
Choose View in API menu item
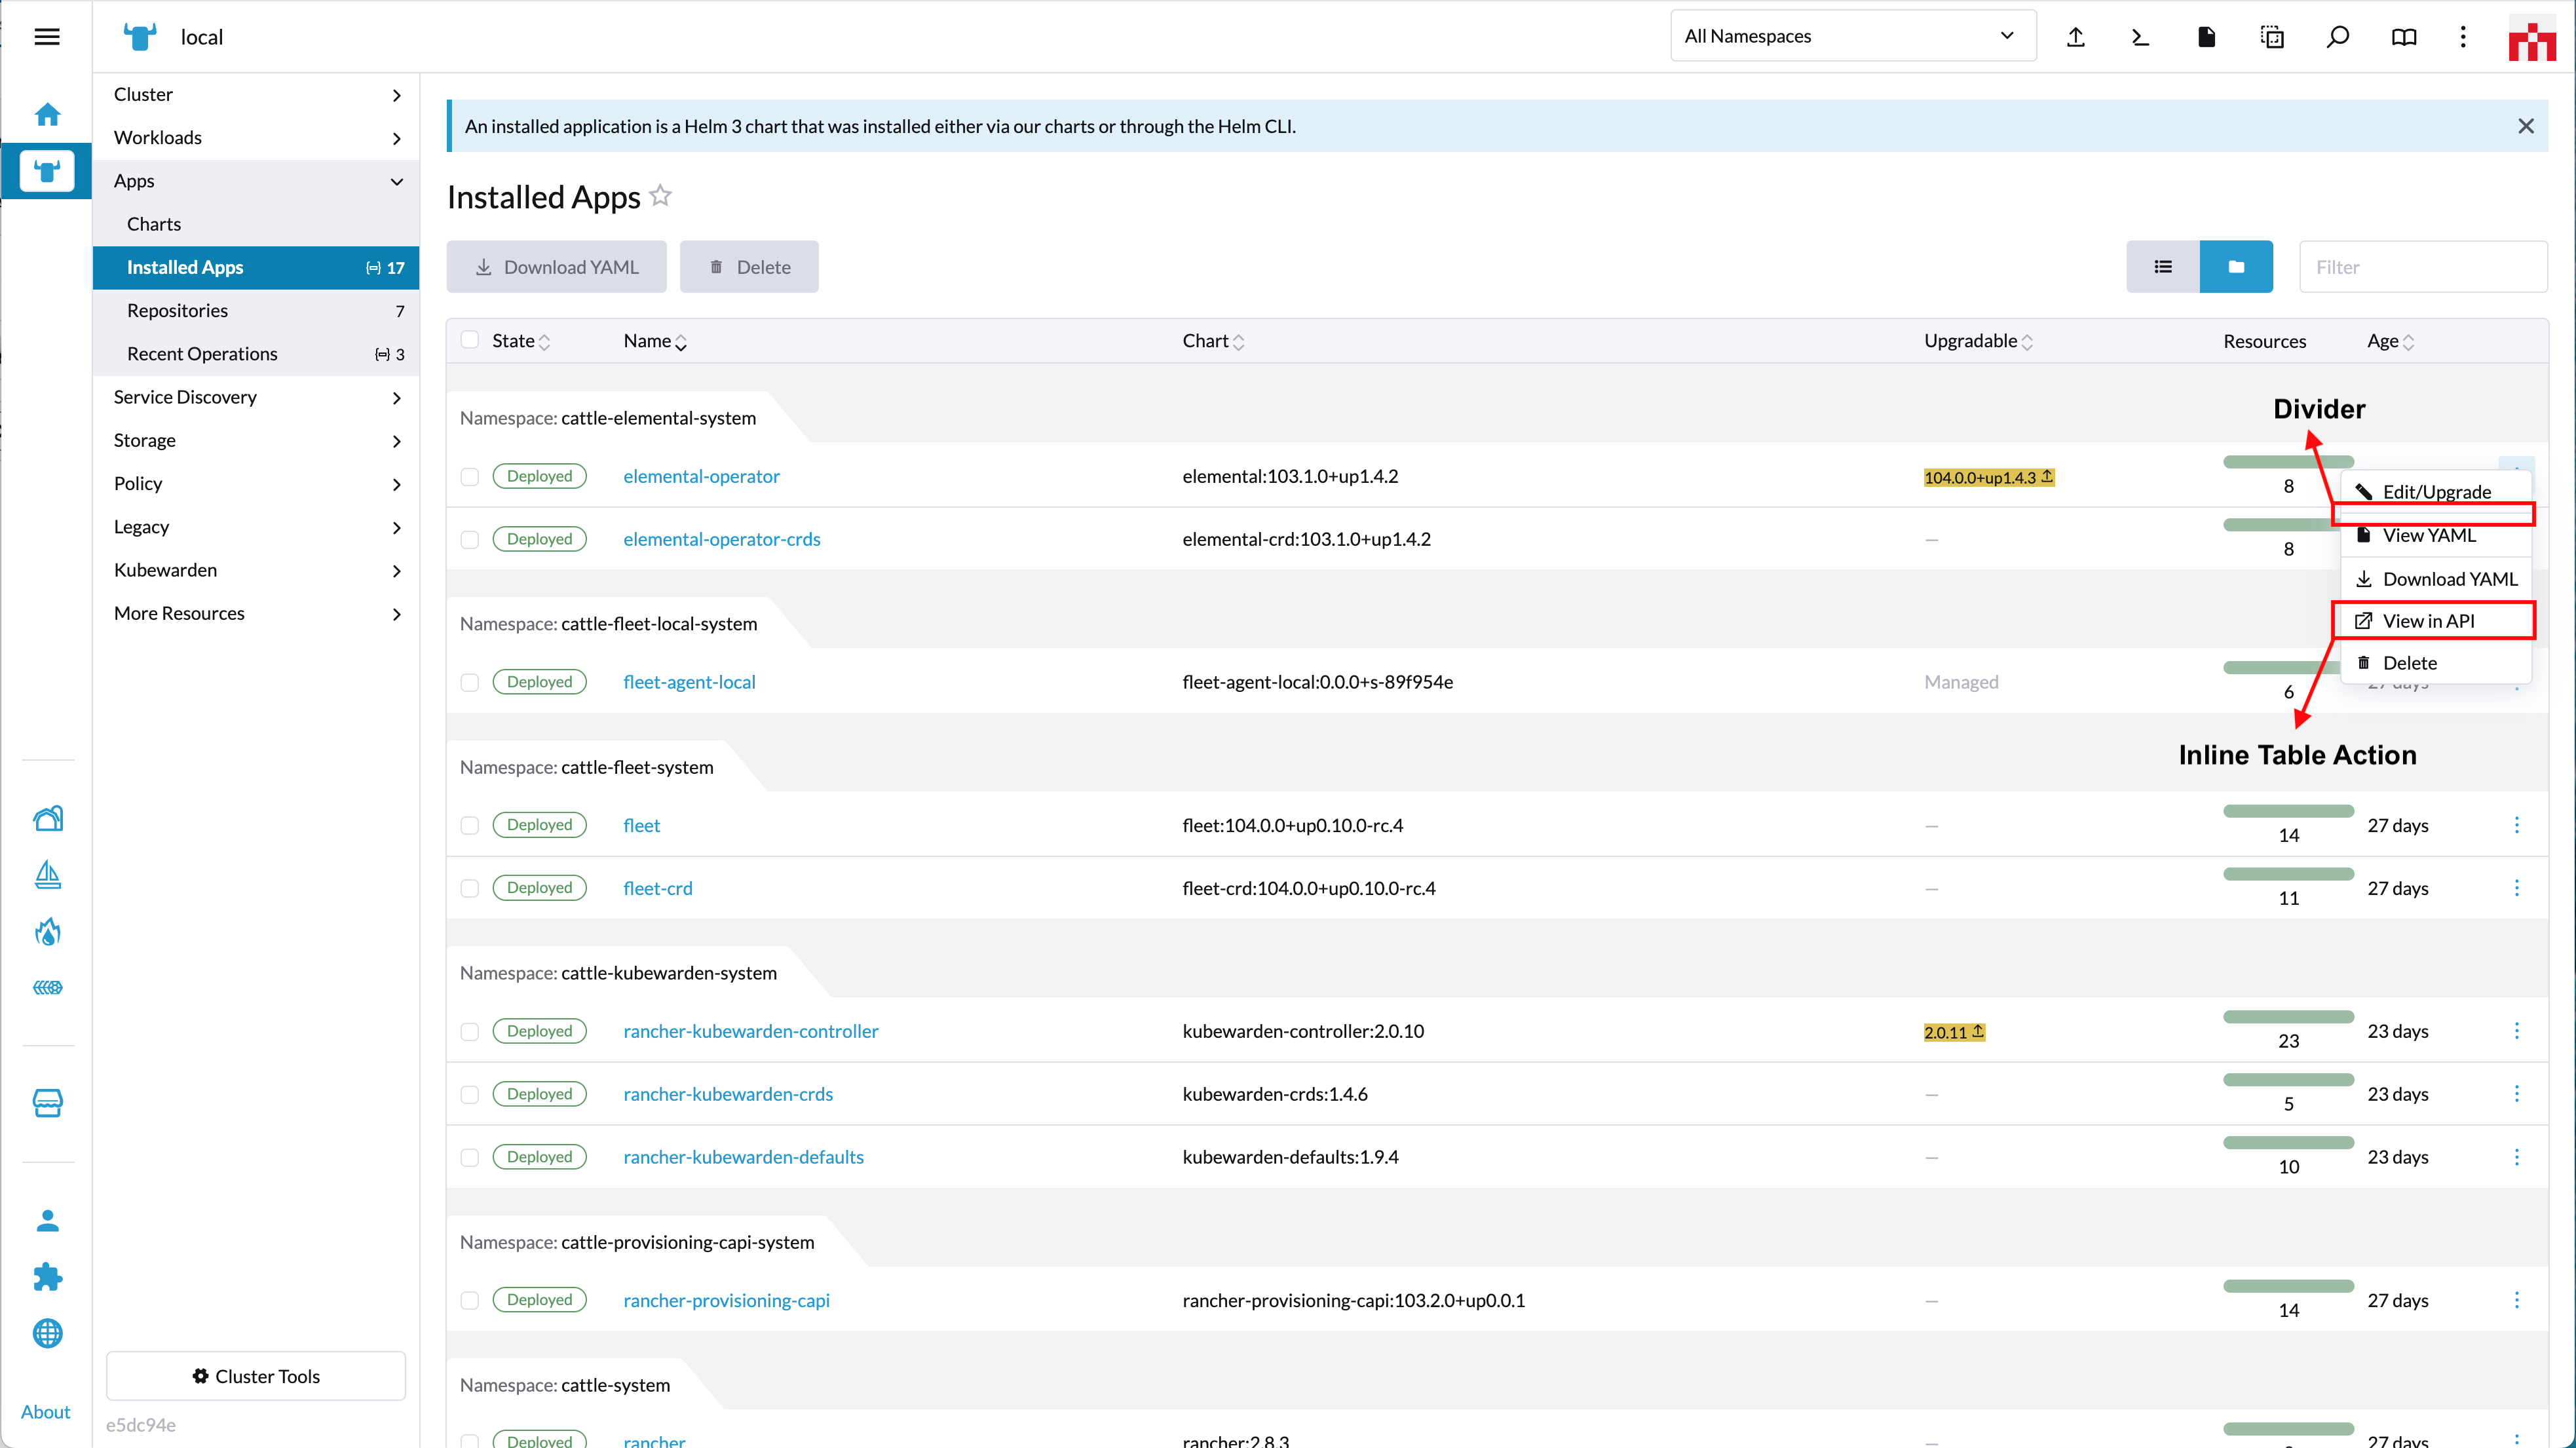coord(2436,621)
